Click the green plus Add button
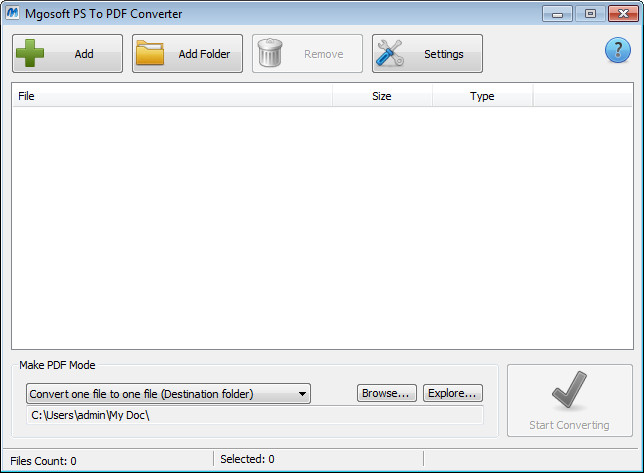Screen dimensions: 644x473 (x=67, y=54)
